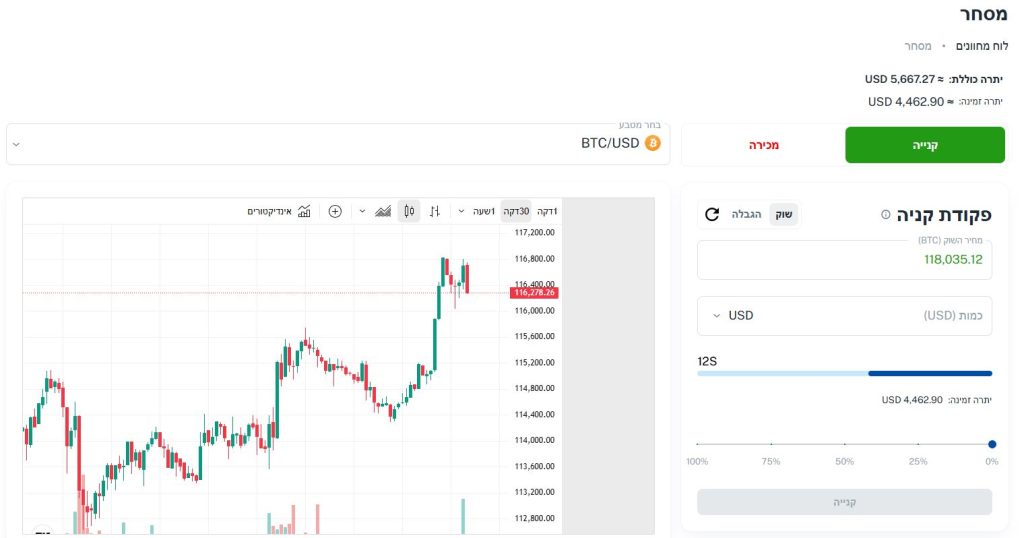Viewport: 1024px width, 538px height.
Task: Switch to the green קנייה tab
Action: (925, 145)
